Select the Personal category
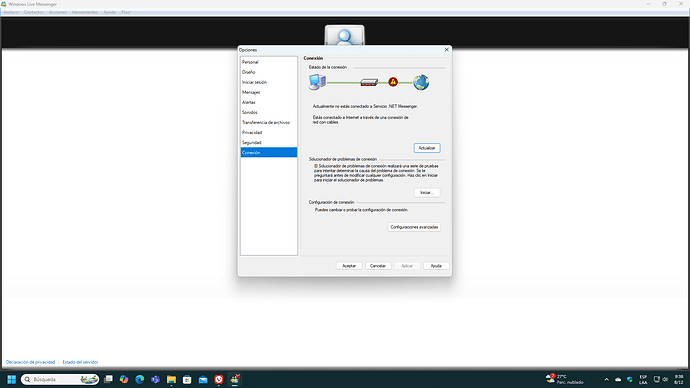The width and height of the screenshot is (690, 388). [x=268, y=62]
